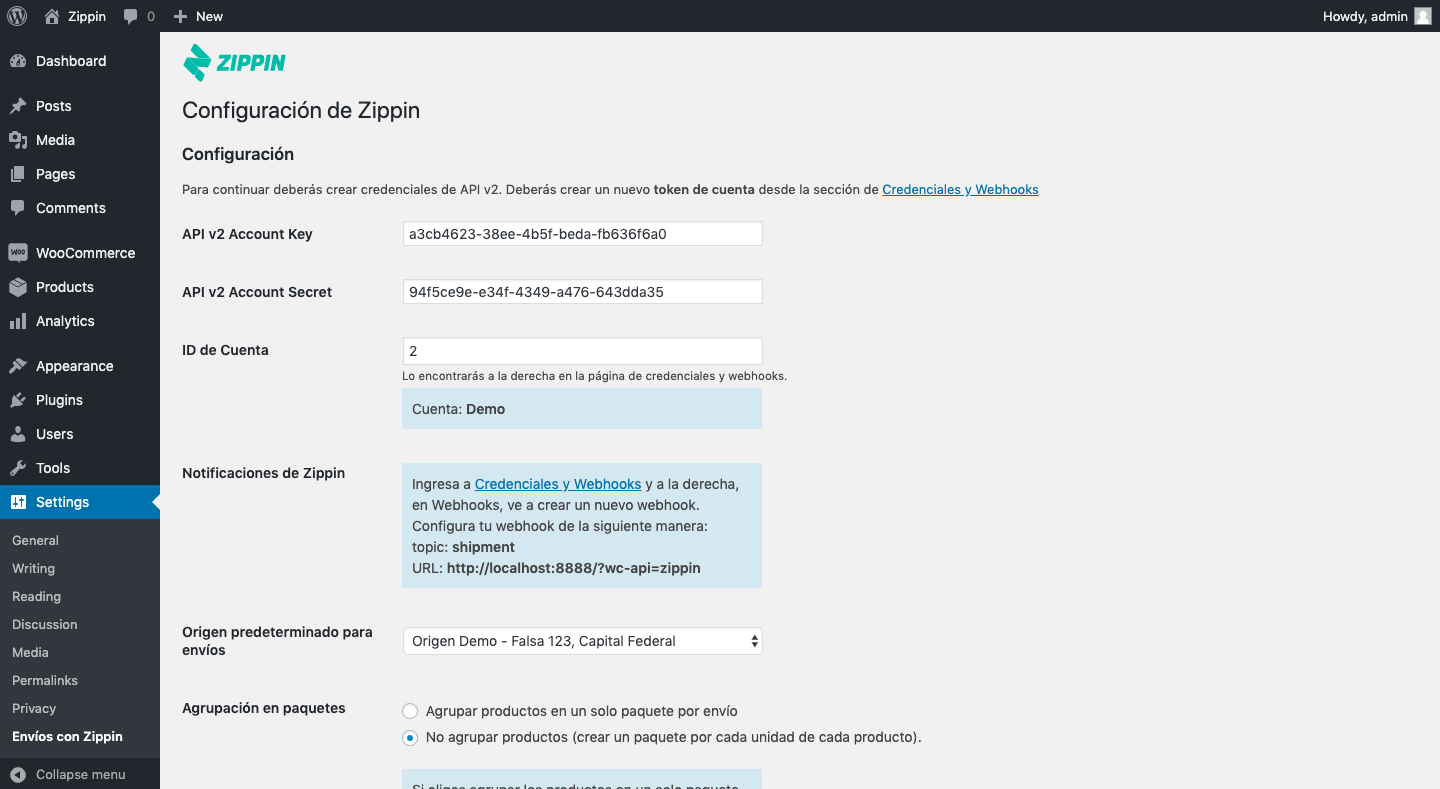Click the webhook URL http://localhost:8888/?wc-api=zippin
Viewport: 1440px width, 789px height.
click(x=574, y=568)
